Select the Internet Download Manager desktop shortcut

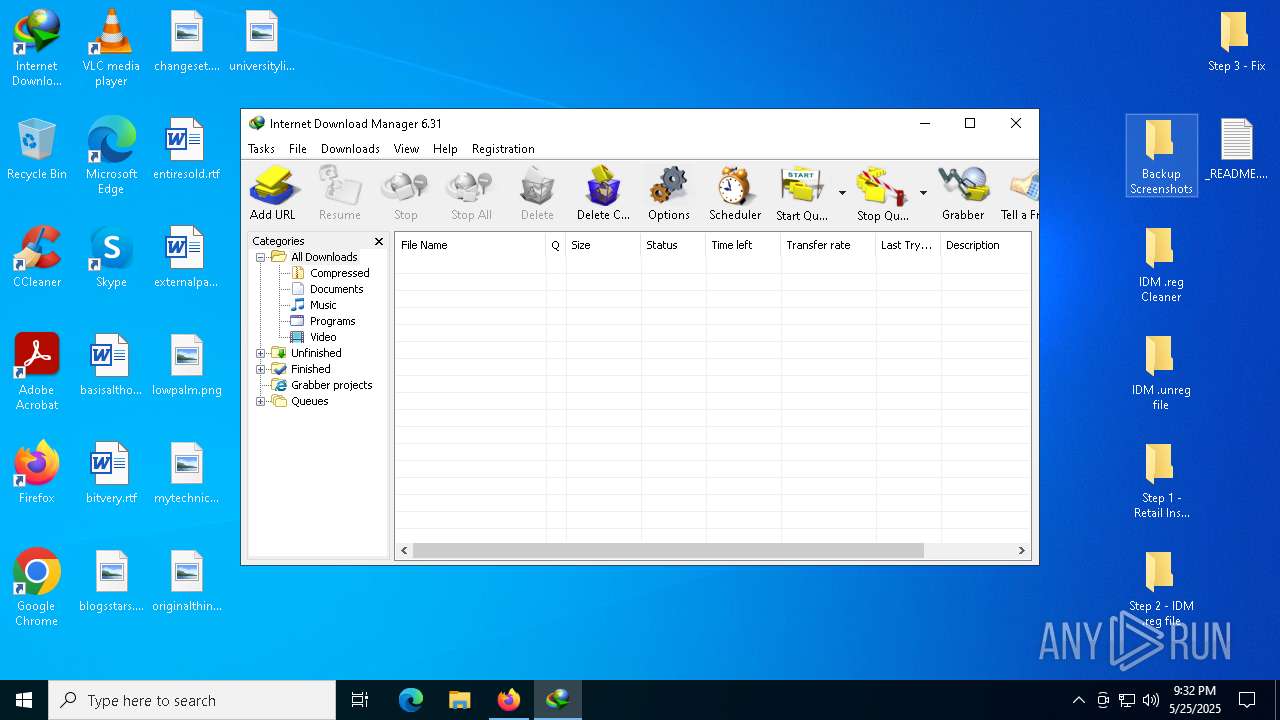[37, 48]
